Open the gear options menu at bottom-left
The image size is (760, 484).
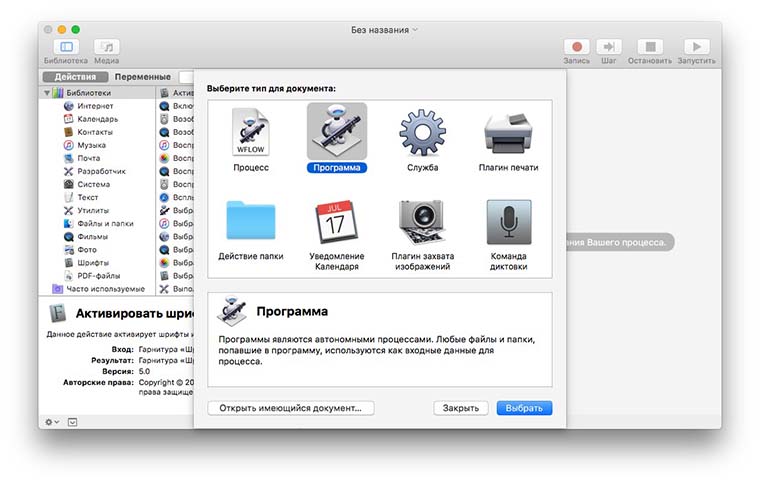click(x=52, y=422)
